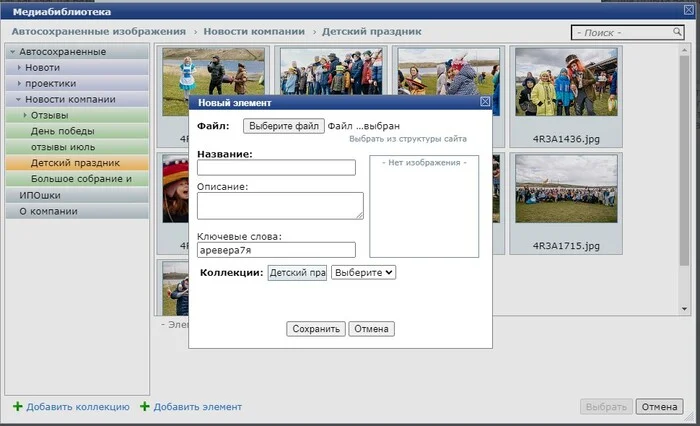700x426 pixels.
Task: Click Добавить элемент link
Action: 198,407
